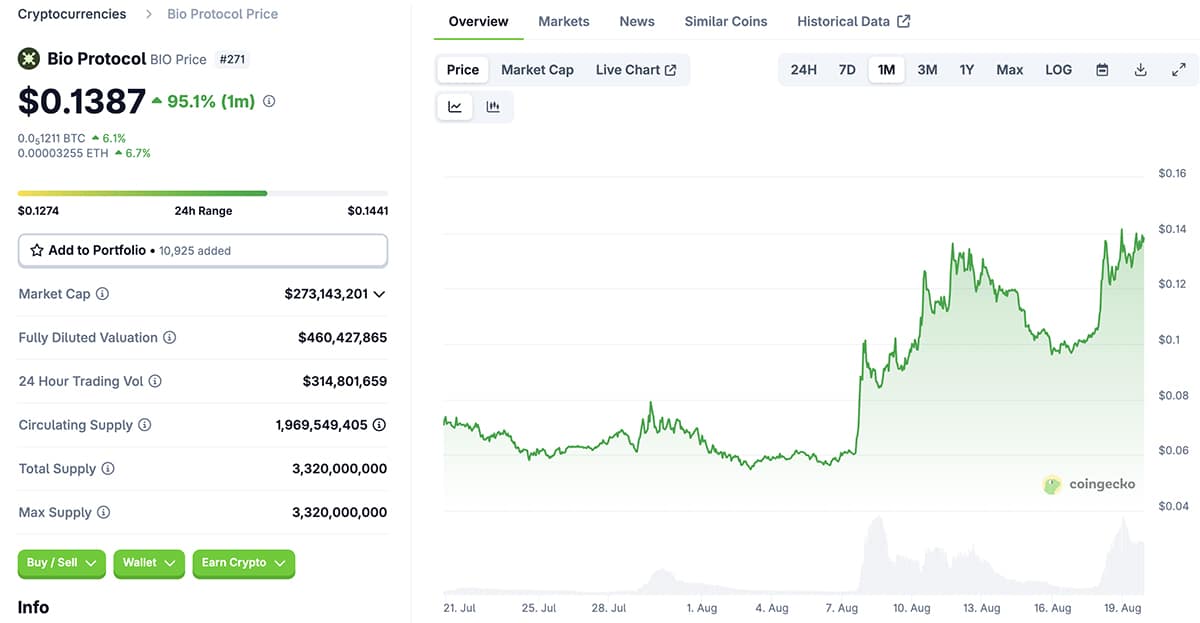Click the $314,801,659 trading volume value
Viewport: 1200px width, 623px height.
tap(344, 381)
